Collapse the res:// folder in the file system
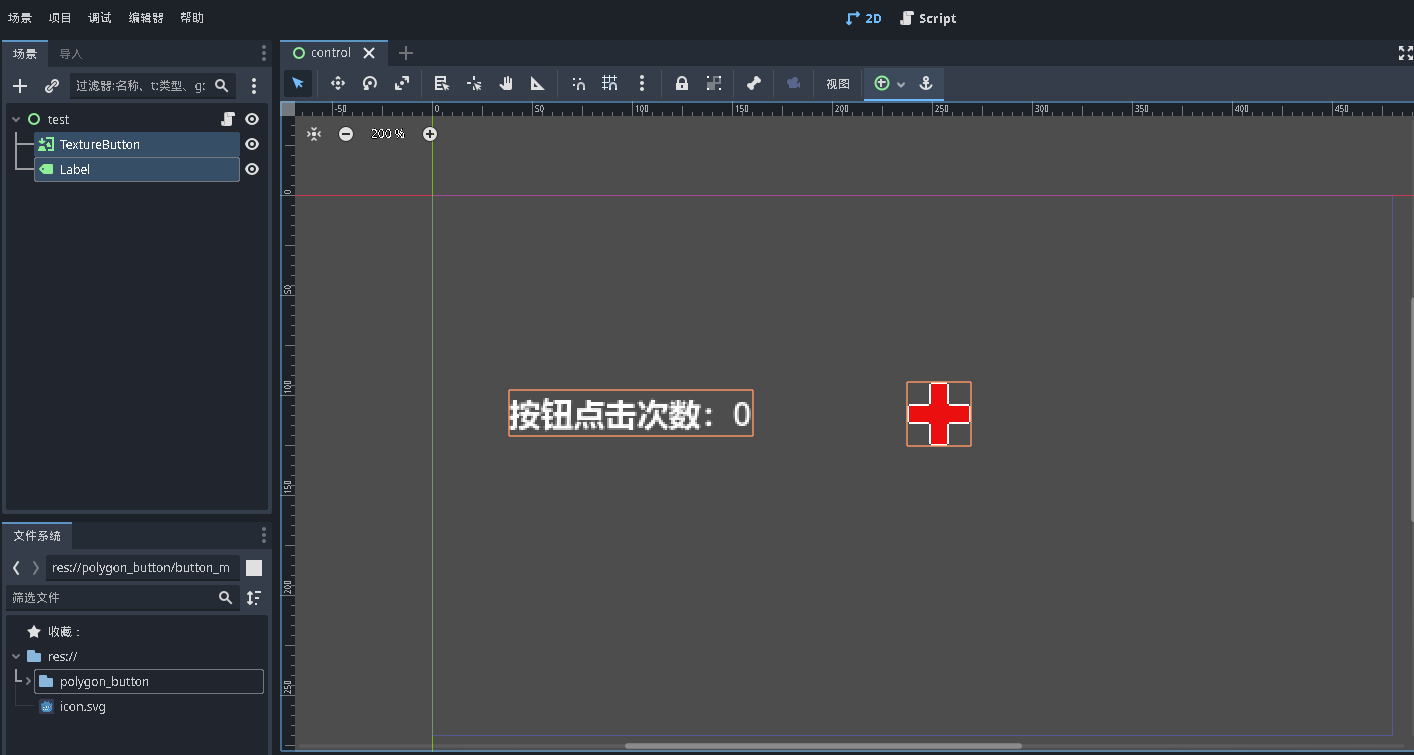This screenshot has width=1414, height=755. click(16, 656)
